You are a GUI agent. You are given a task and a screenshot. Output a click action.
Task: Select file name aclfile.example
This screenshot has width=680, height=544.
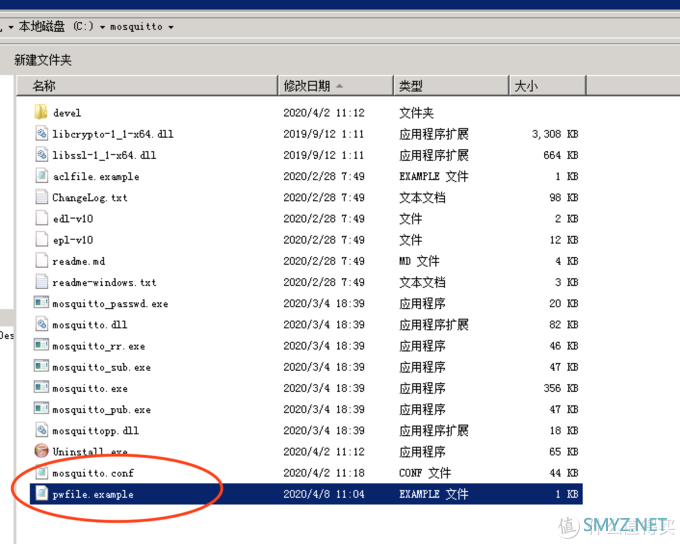coord(96,177)
